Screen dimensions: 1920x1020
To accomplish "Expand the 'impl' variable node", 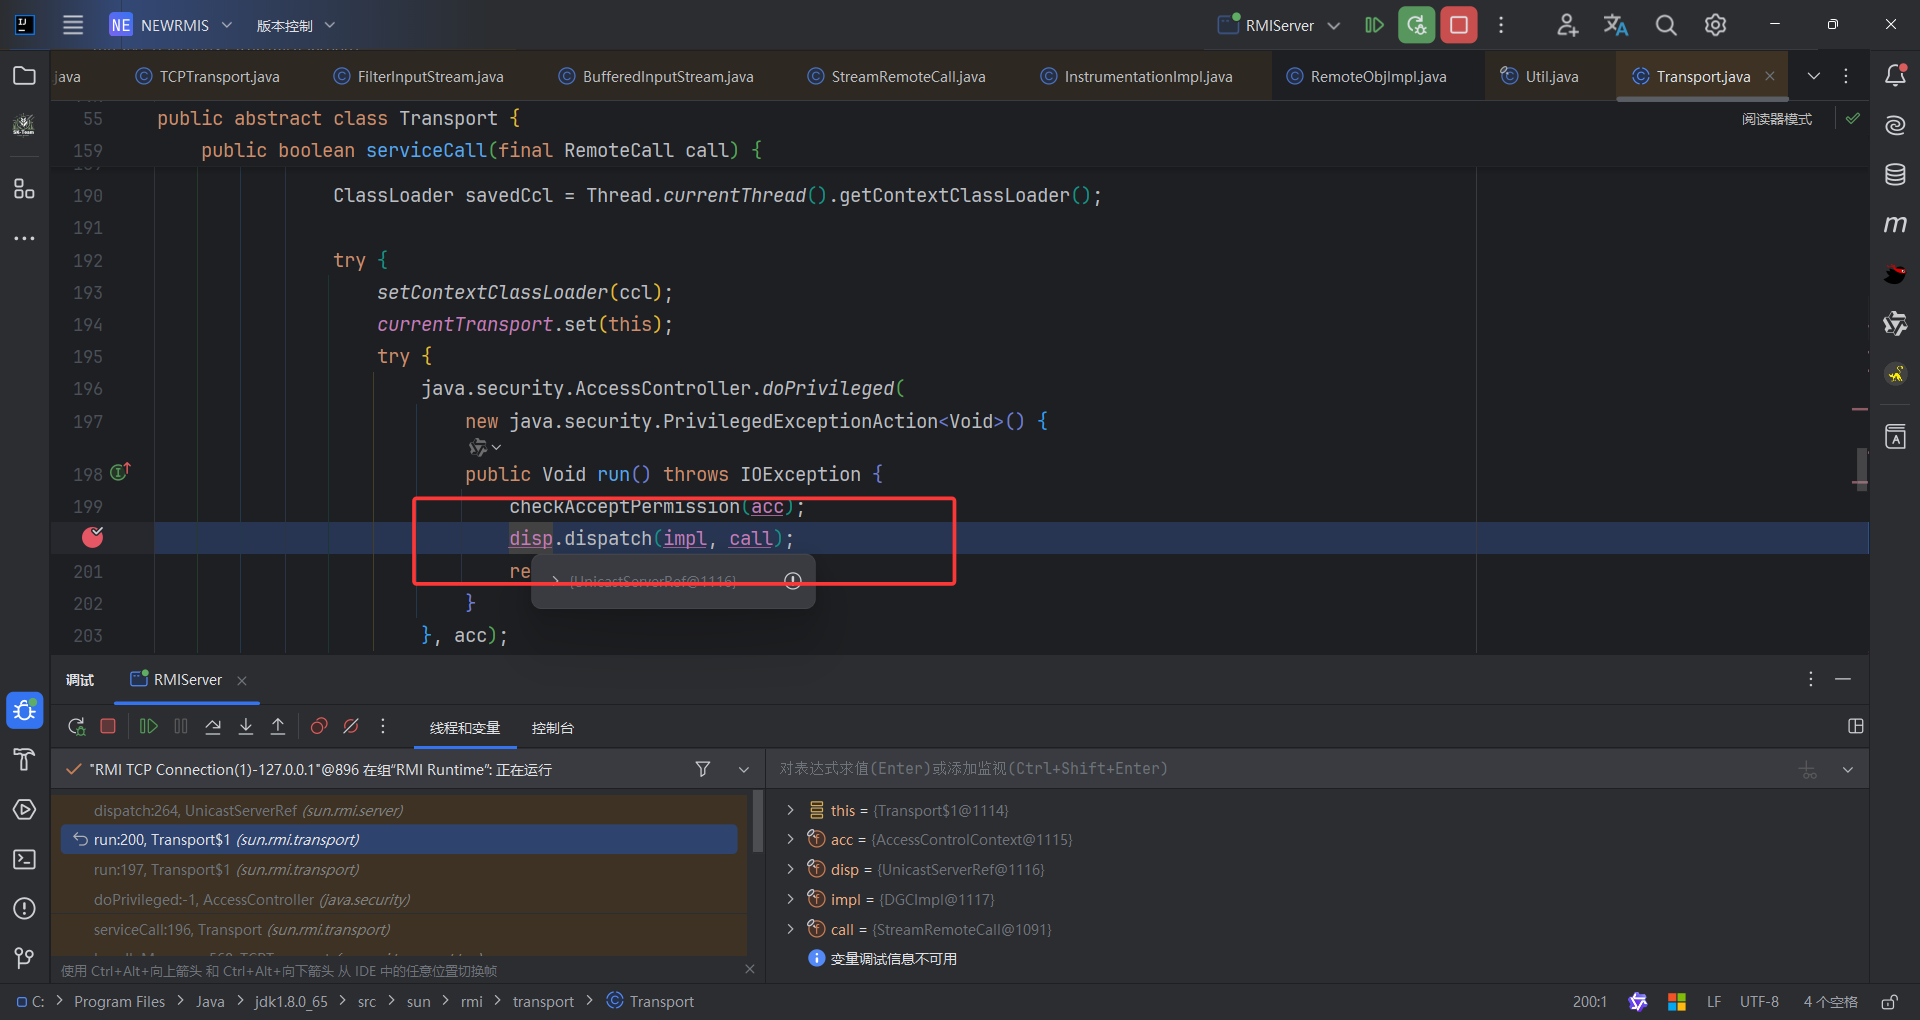I will coord(790,899).
